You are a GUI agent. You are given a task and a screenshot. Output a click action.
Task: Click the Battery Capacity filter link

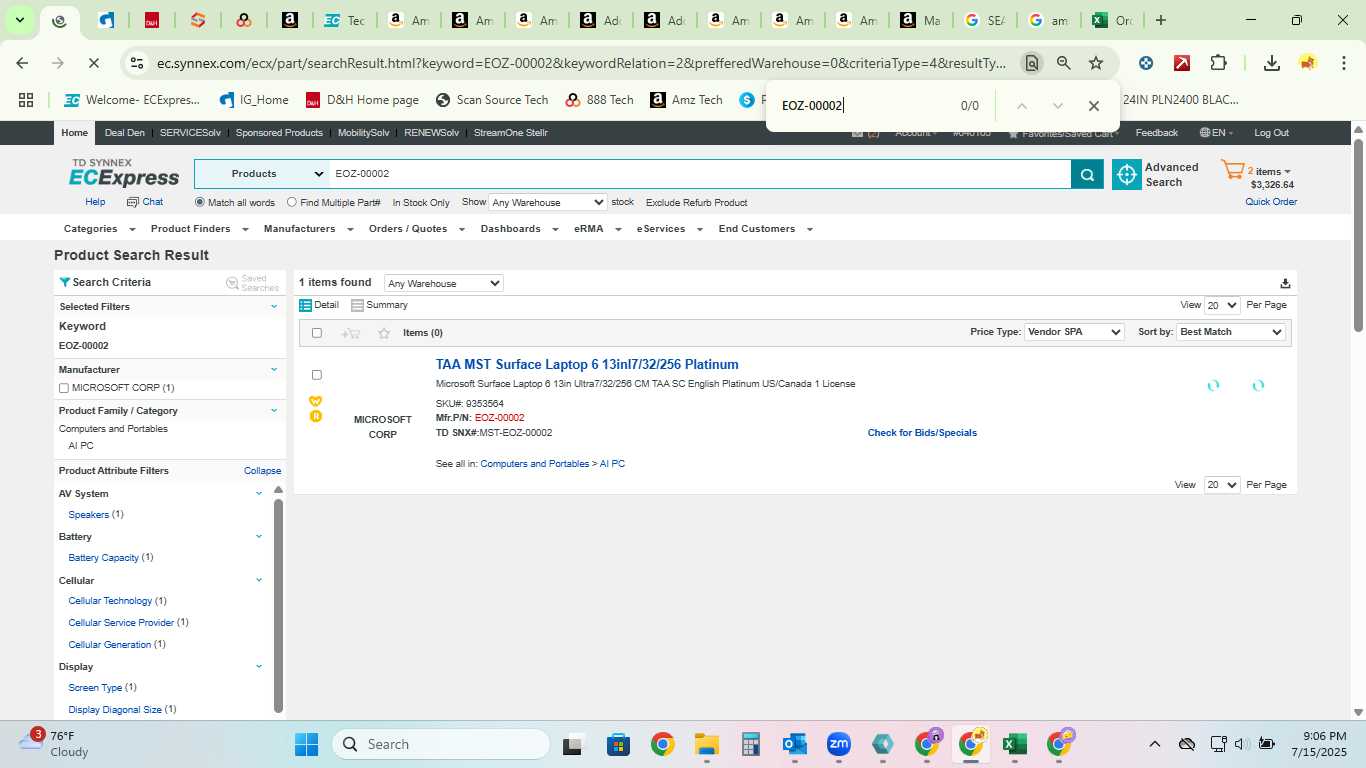103,558
